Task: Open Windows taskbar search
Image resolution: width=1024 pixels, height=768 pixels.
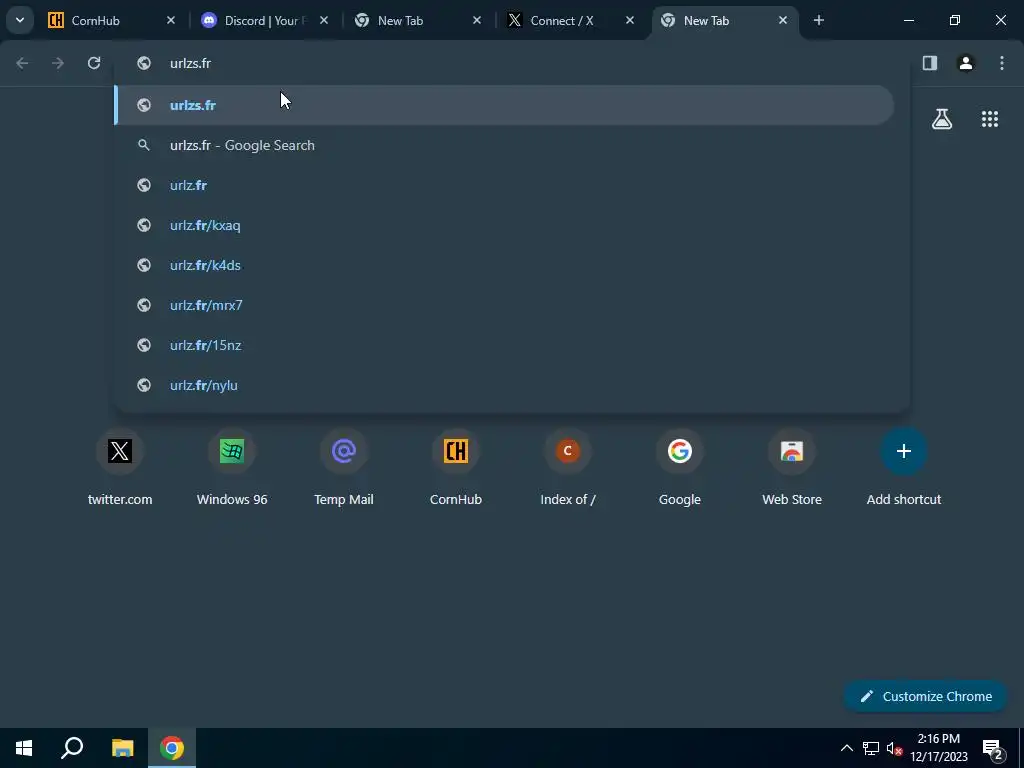Action: tap(72, 748)
